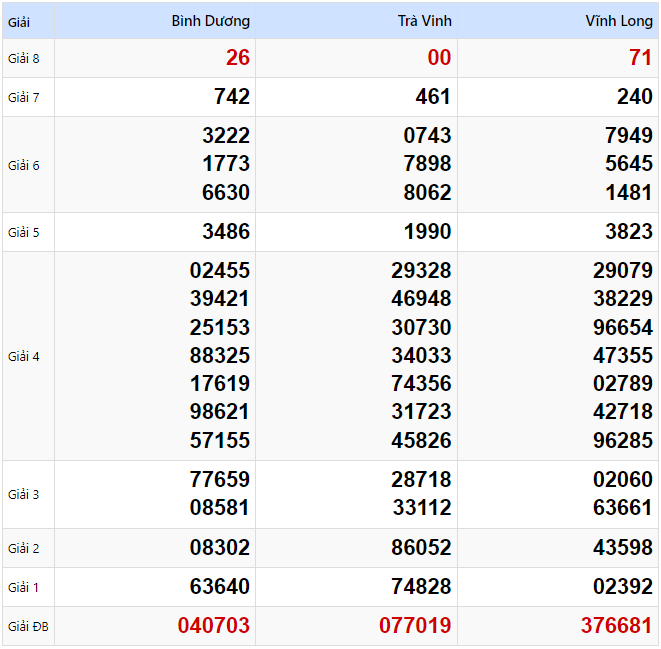Click the Bình Dương column header
This screenshot has width=661, height=649.
point(210,21)
